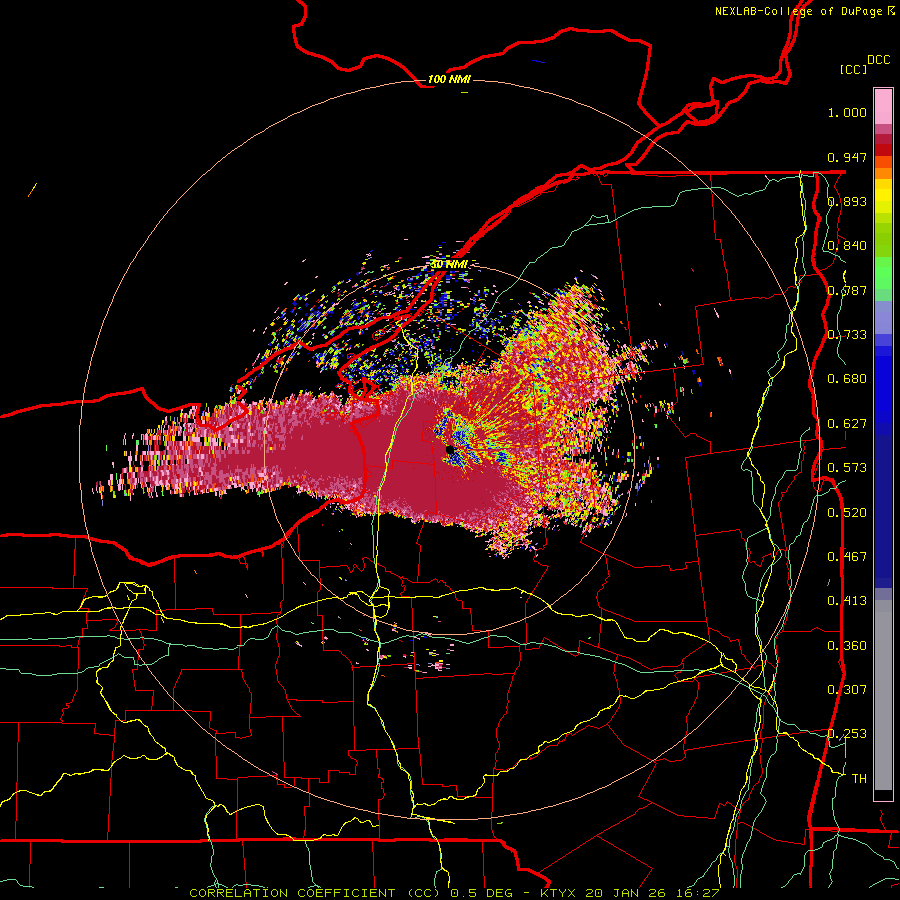Select the 0.573 legend value

point(847,468)
